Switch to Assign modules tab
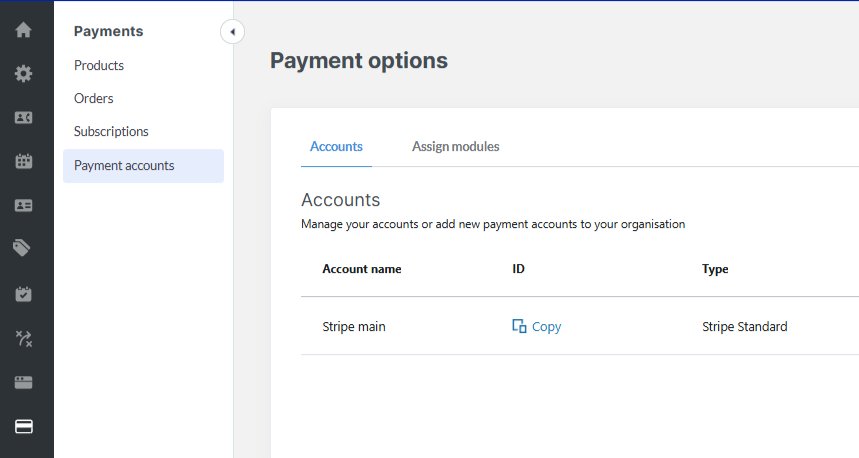The image size is (859, 458). pyautogui.click(x=455, y=146)
